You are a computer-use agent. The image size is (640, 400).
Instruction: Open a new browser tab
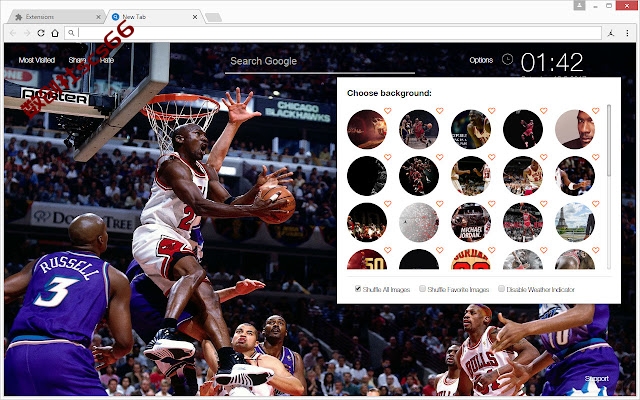[x=213, y=17]
